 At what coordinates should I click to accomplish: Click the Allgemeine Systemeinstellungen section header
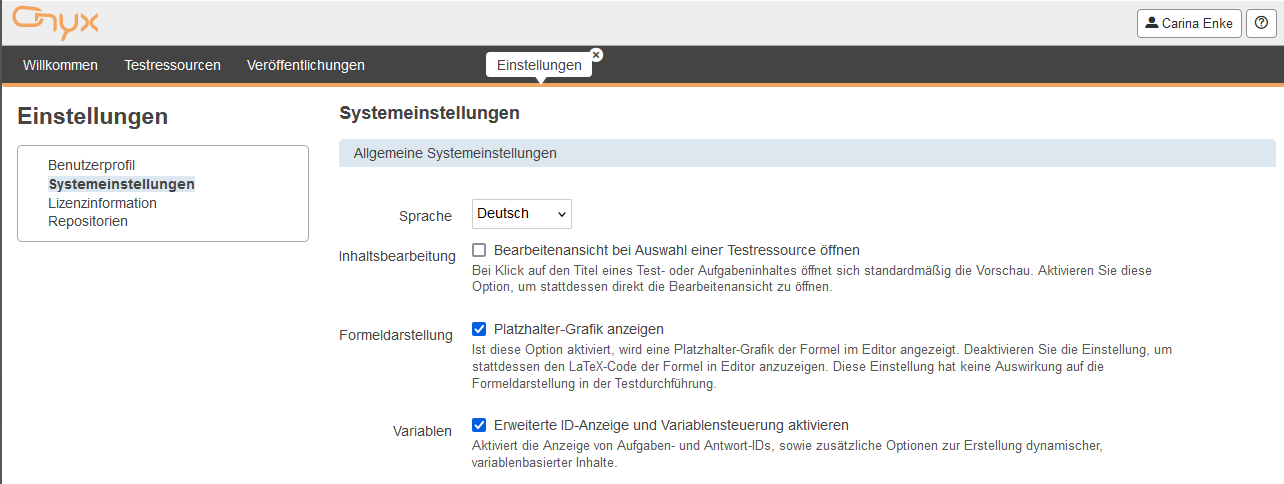click(455, 154)
